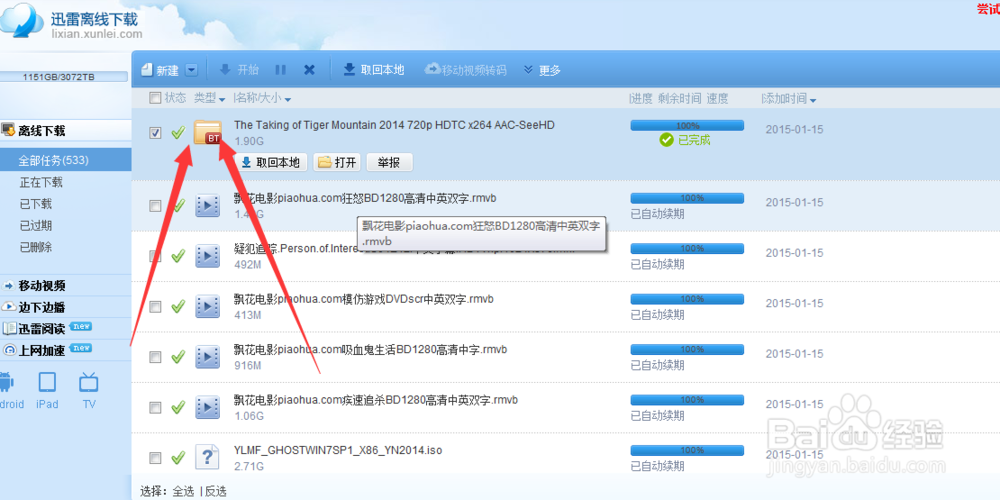Click green check status of 吸血鬼生活 task
This screenshot has width=1000, height=500.
(179, 356)
